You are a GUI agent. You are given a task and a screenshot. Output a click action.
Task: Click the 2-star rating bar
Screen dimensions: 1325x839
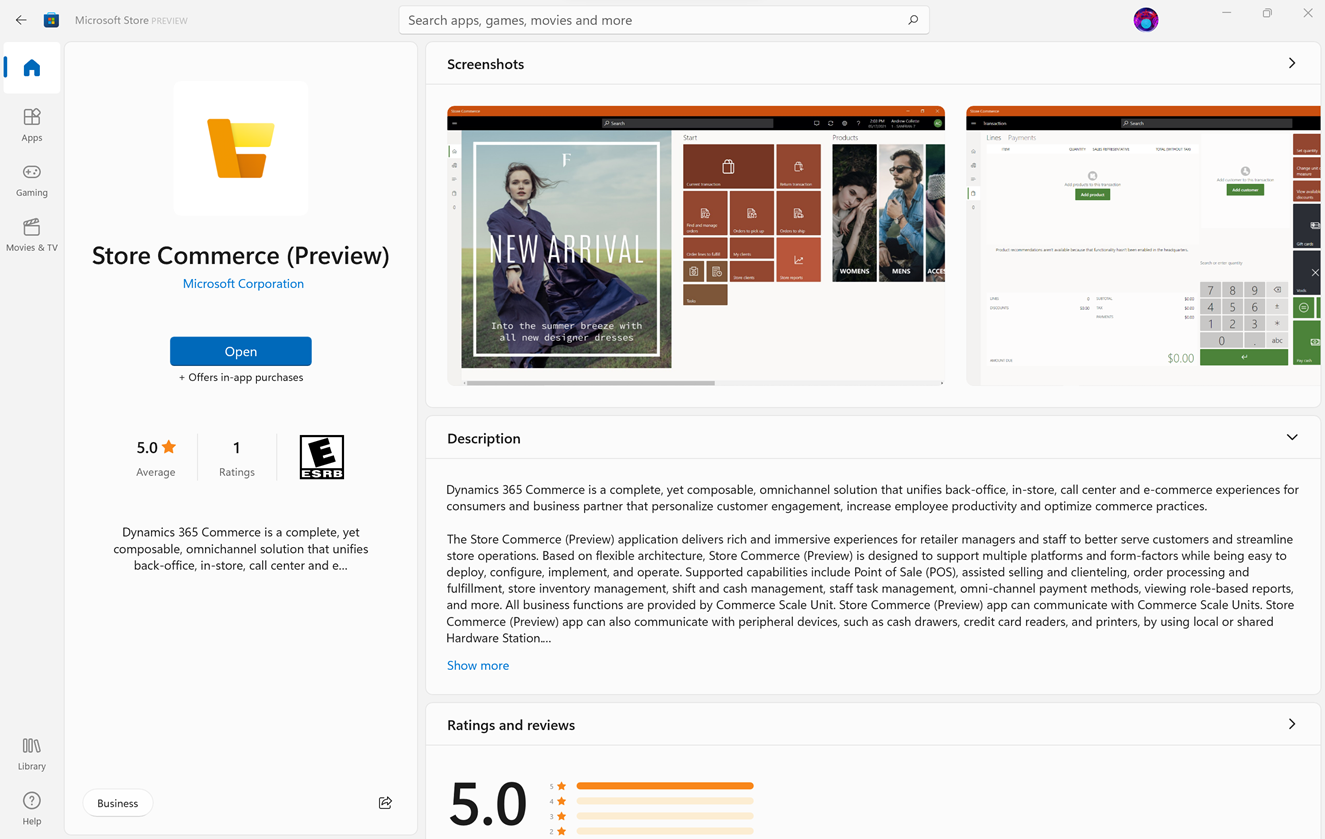(665, 831)
